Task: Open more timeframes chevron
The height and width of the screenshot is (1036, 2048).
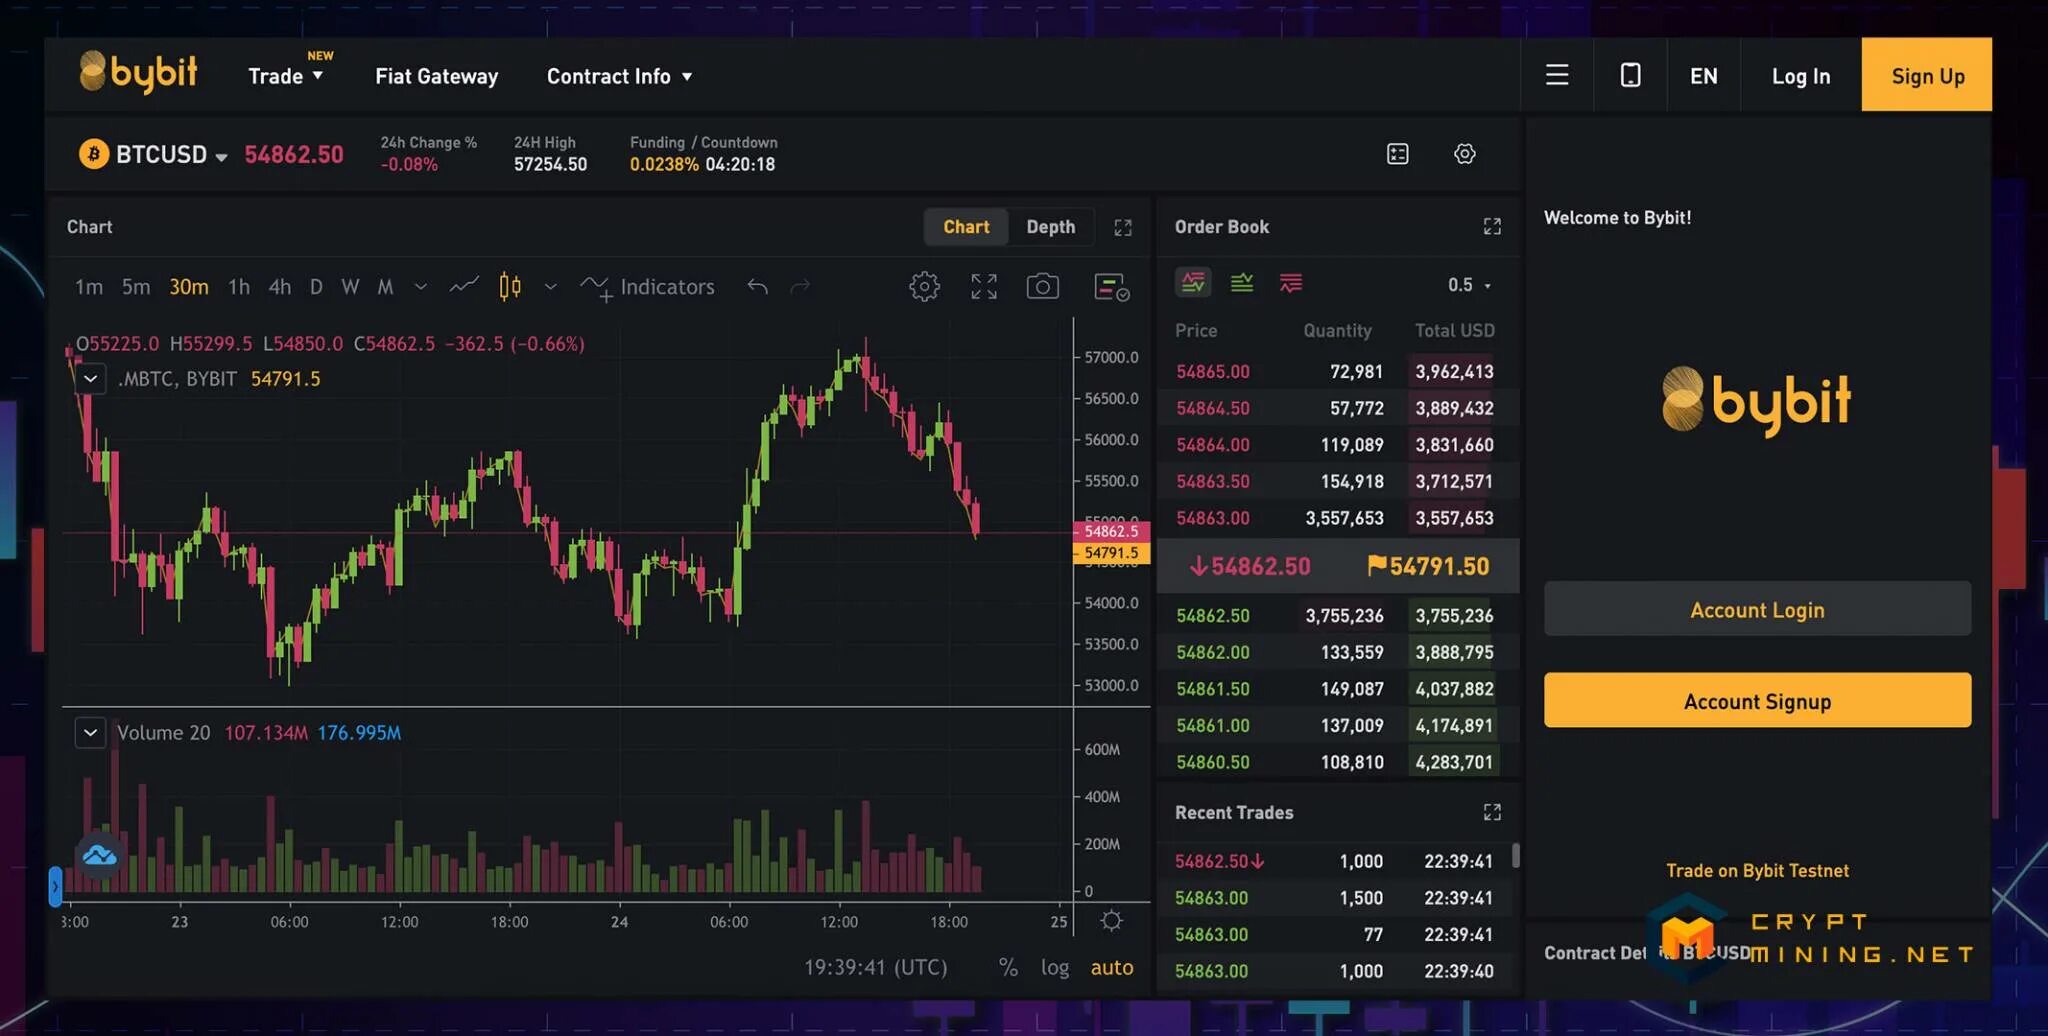Action: click(421, 288)
